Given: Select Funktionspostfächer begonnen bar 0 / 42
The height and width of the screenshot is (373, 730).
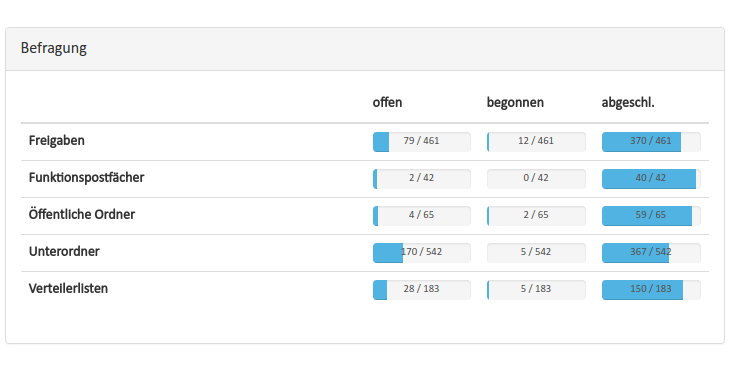Looking at the screenshot, I should pos(536,179).
